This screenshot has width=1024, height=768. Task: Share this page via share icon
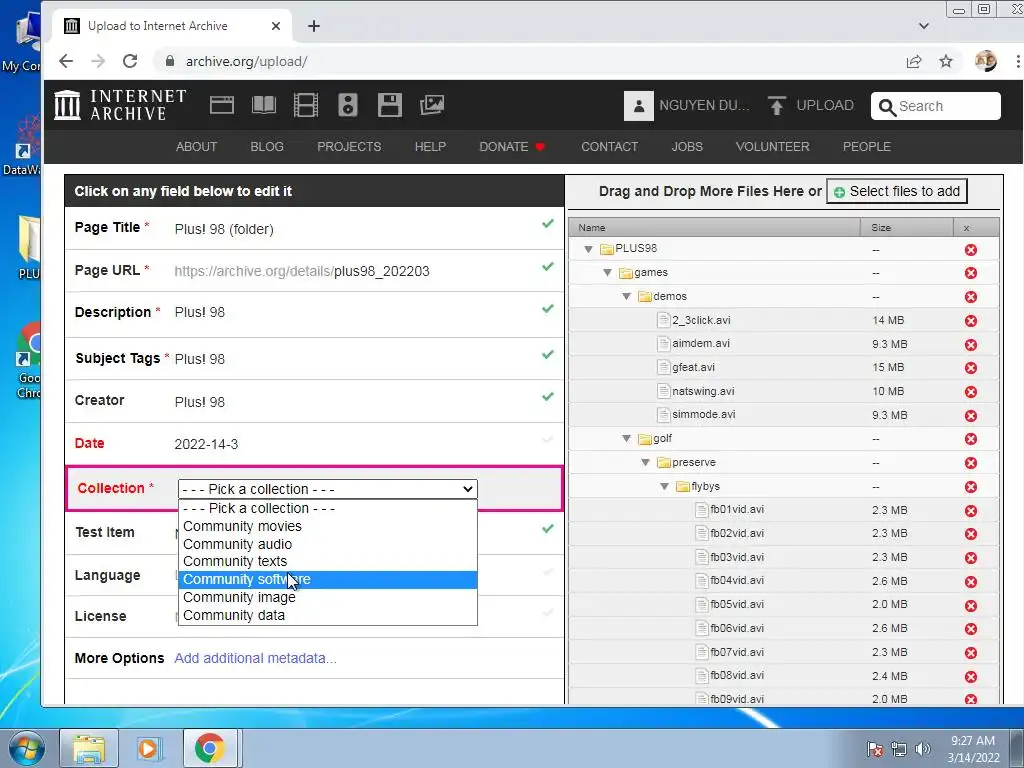[914, 61]
